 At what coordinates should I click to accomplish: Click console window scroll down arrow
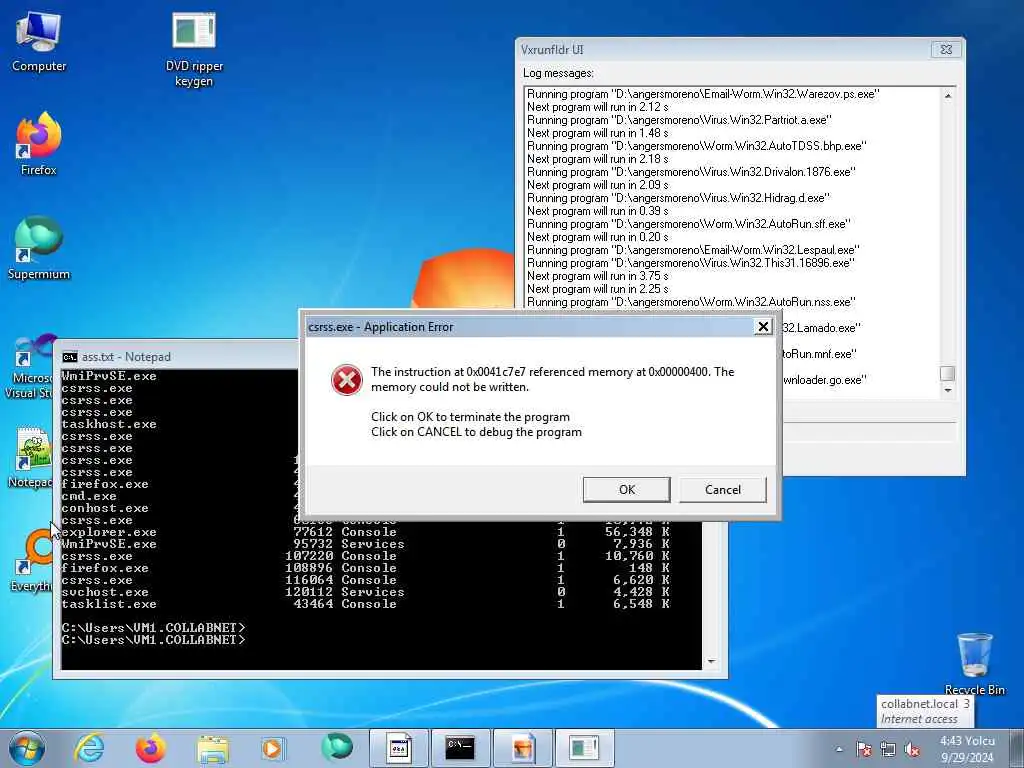pyautogui.click(x=711, y=662)
